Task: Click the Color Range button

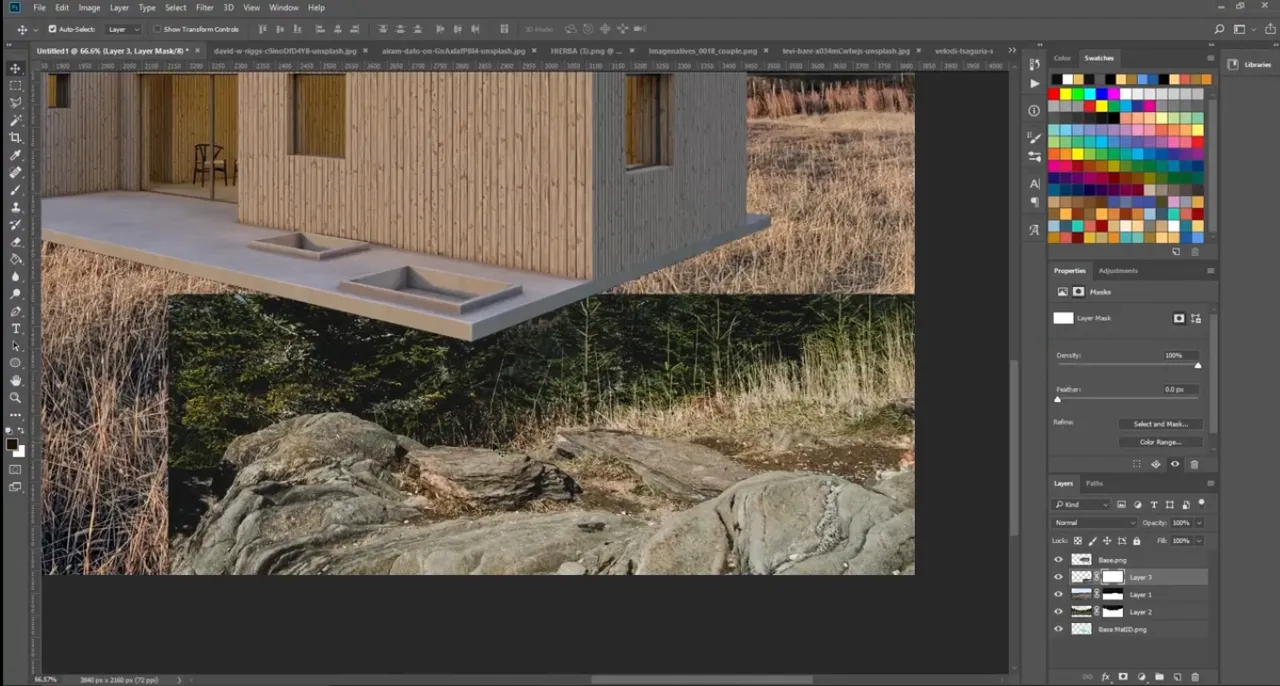Action: pyautogui.click(x=1160, y=442)
